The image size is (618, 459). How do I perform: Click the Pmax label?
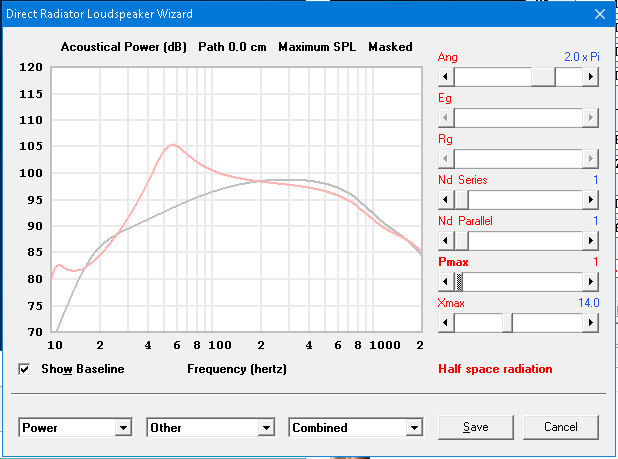(453, 262)
